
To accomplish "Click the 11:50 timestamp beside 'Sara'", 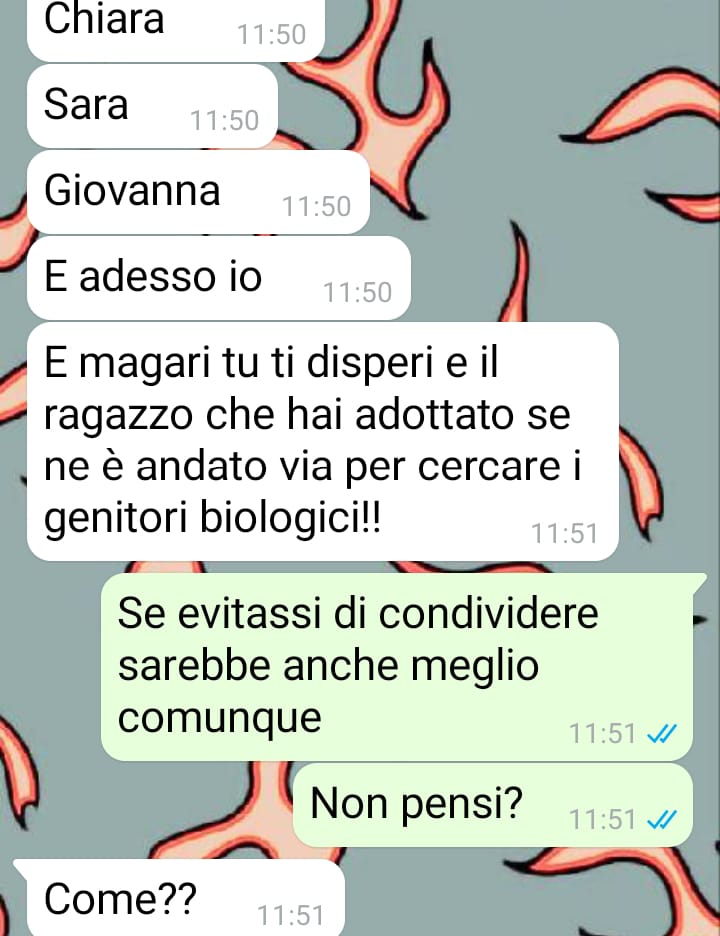I will [224, 121].
